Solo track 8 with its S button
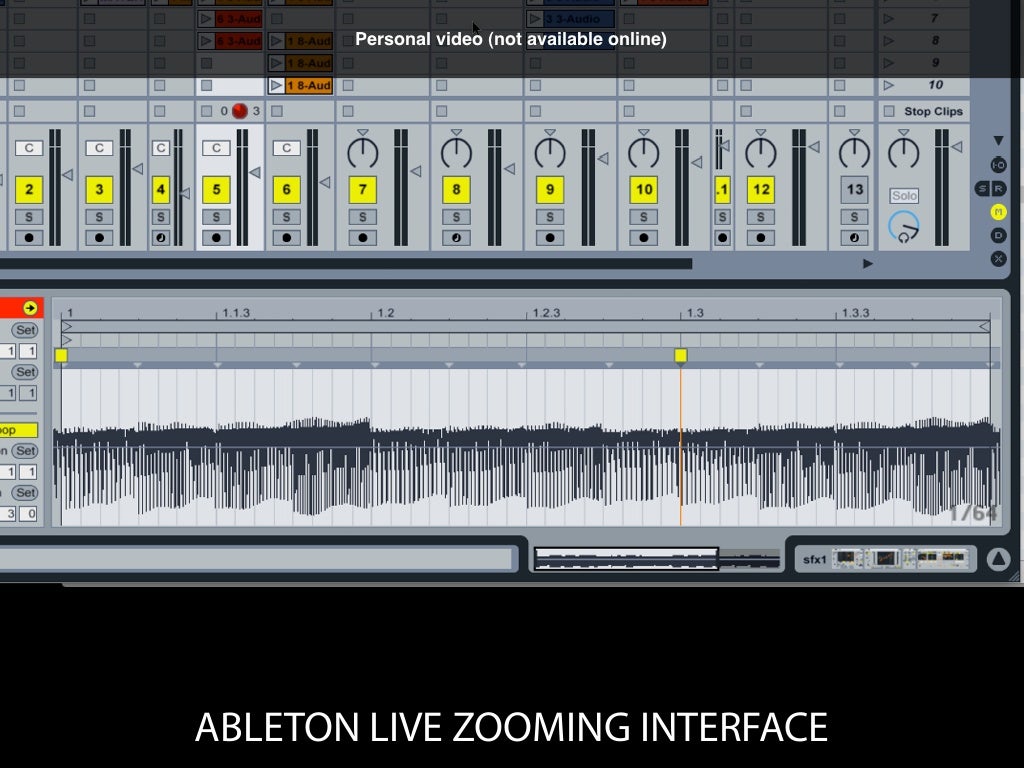 tap(456, 217)
